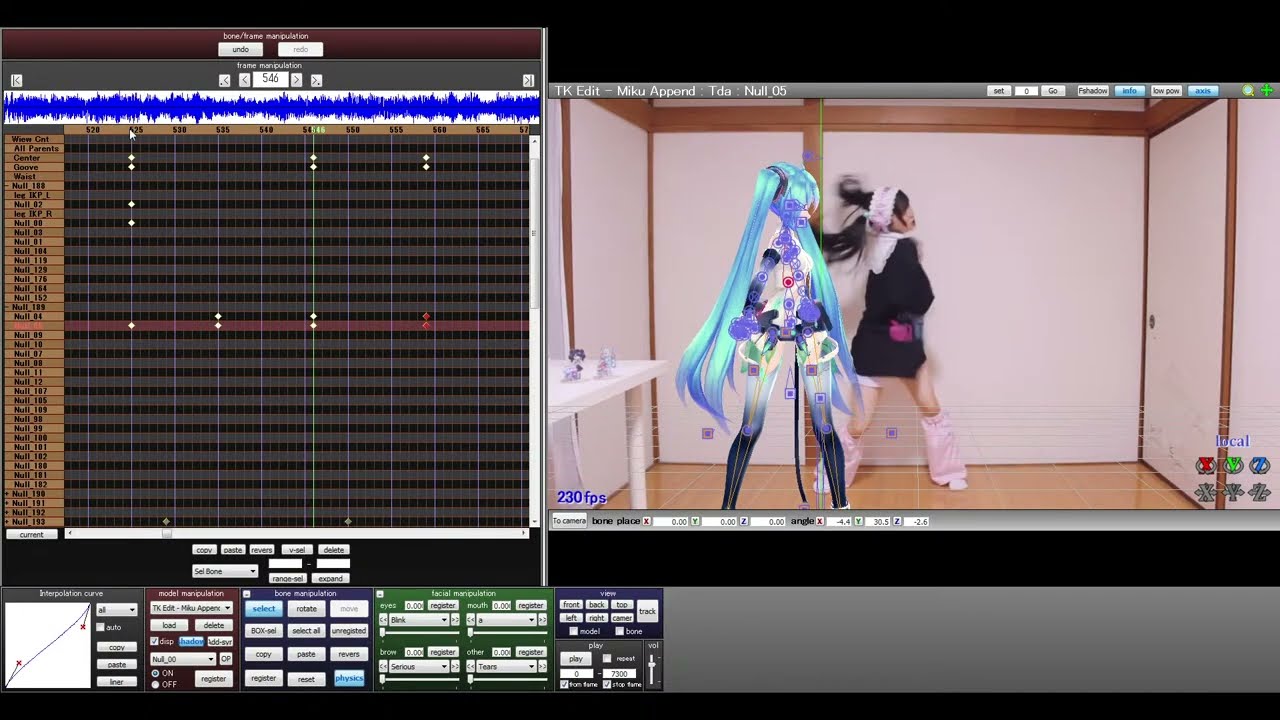Select the OFF radio button
The height and width of the screenshot is (720, 1280).
(x=155, y=684)
